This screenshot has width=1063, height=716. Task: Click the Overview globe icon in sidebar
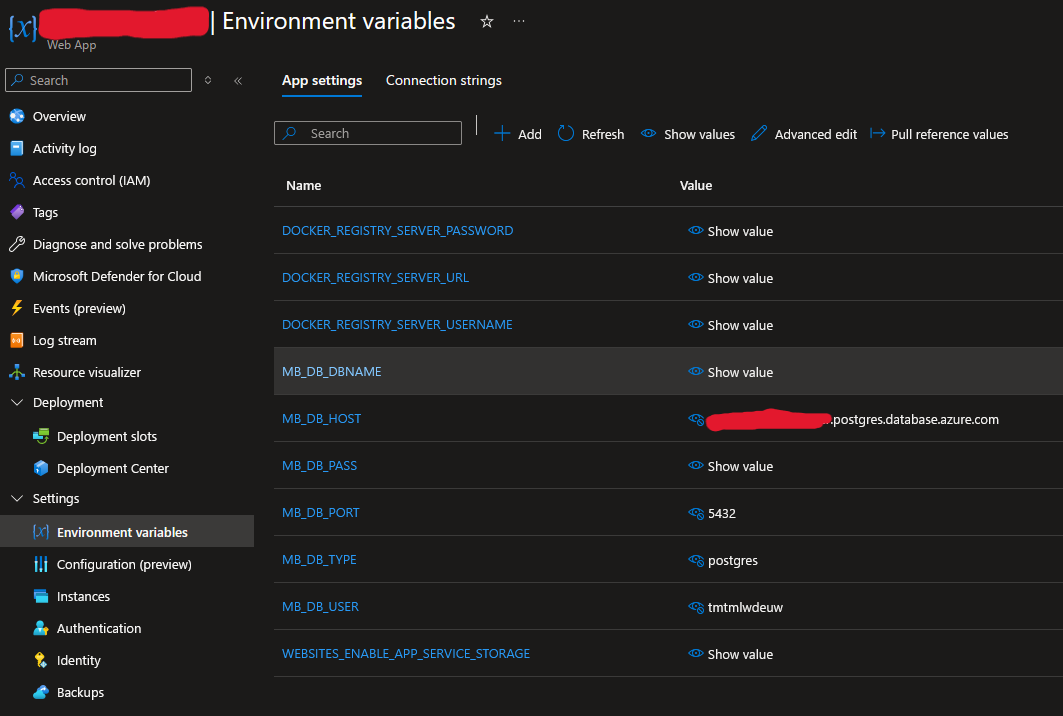pyautogui.click(x=16, y=117)
